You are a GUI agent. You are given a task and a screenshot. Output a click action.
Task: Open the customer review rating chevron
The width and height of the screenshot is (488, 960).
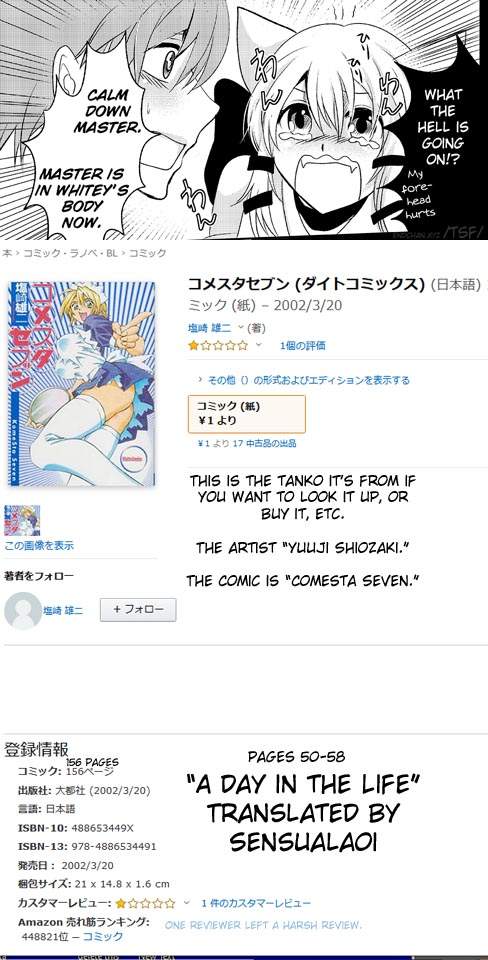pyautogui.click(x=187, y=903)
